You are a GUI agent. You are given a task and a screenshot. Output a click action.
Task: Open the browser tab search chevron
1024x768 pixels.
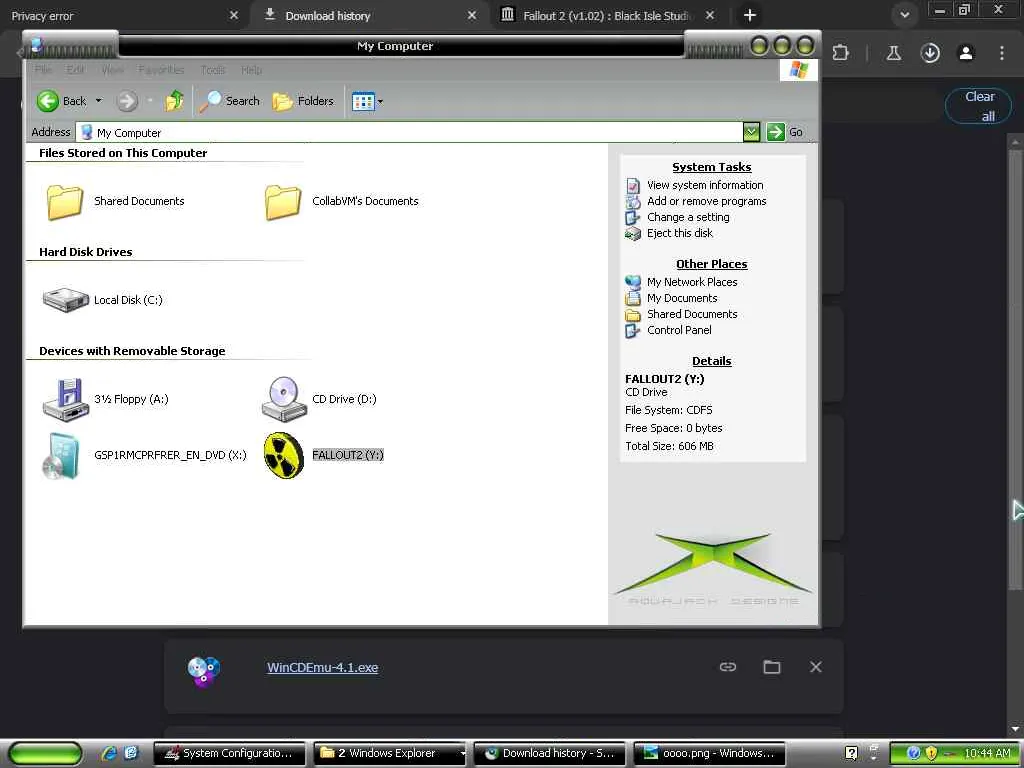(x=904, y=15)
